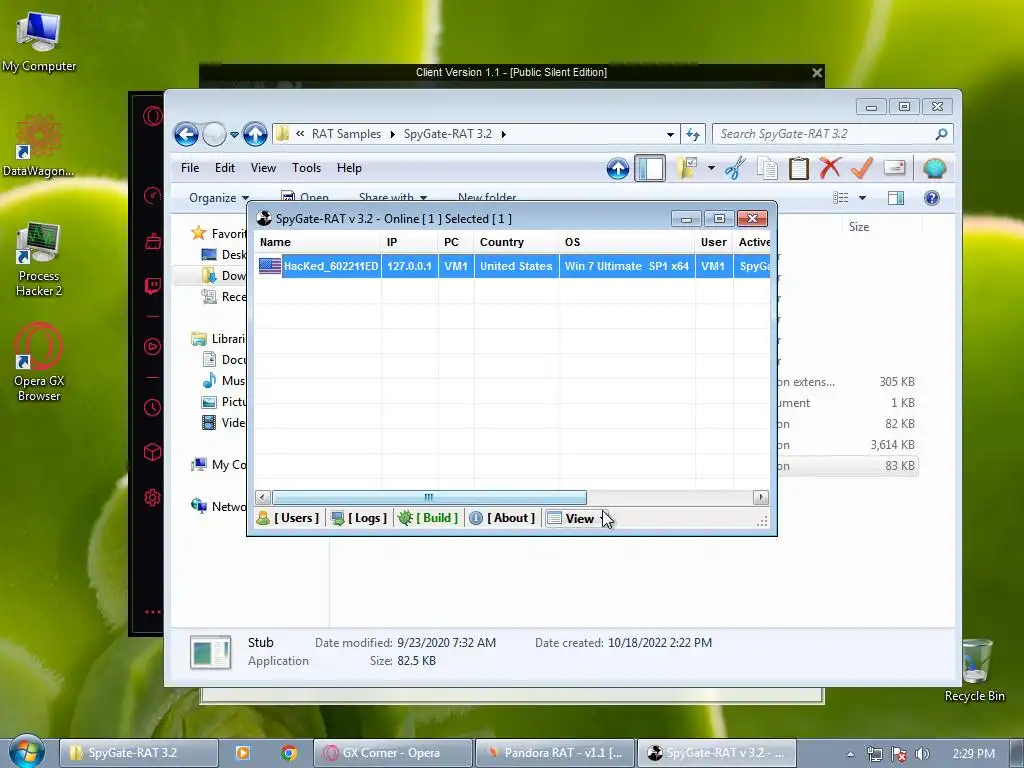Open the Users menu in SpyGate-RAT
1024x768 pixels.
[x=288, y=518]
